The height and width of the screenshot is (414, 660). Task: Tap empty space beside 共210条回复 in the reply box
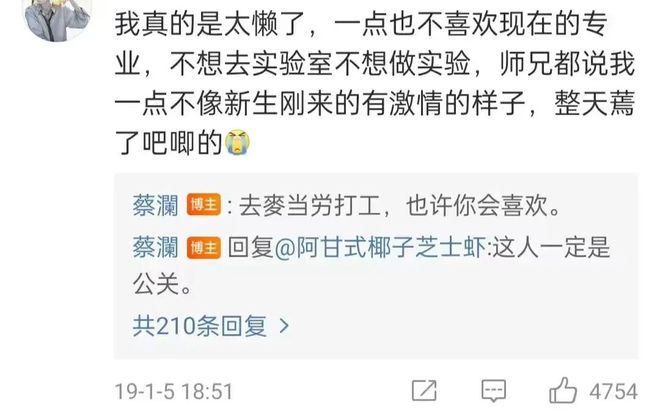coord(463,326)
